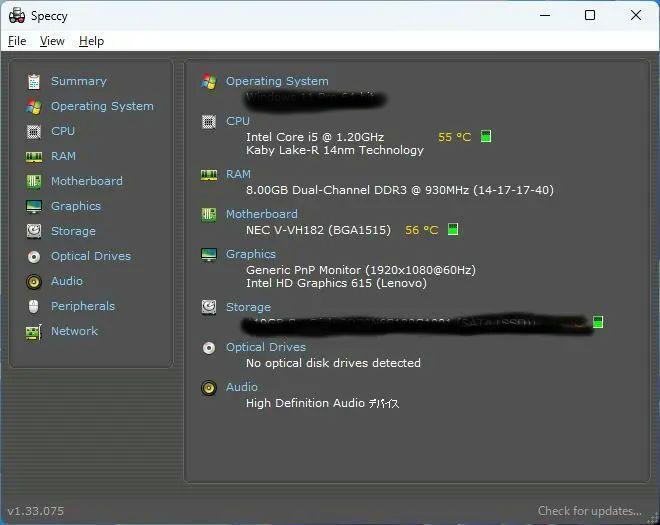
Task: Maximize the Speccy window
Action: click(x=590, y=15)
